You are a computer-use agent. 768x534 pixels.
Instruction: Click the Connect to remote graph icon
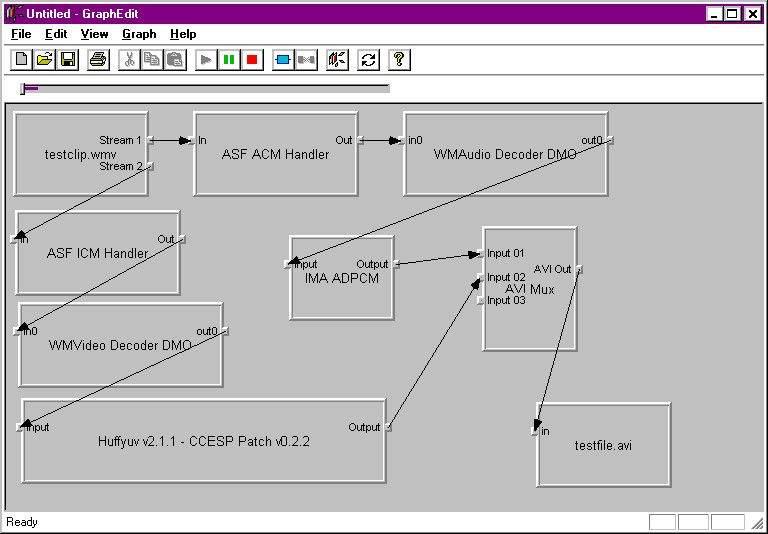(337, 60)
